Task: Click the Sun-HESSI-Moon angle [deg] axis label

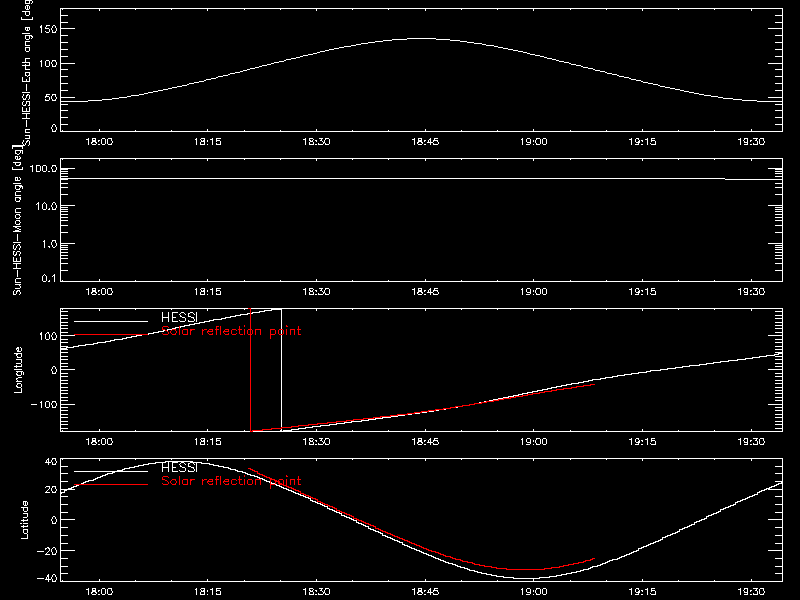Action: [17, 220]
